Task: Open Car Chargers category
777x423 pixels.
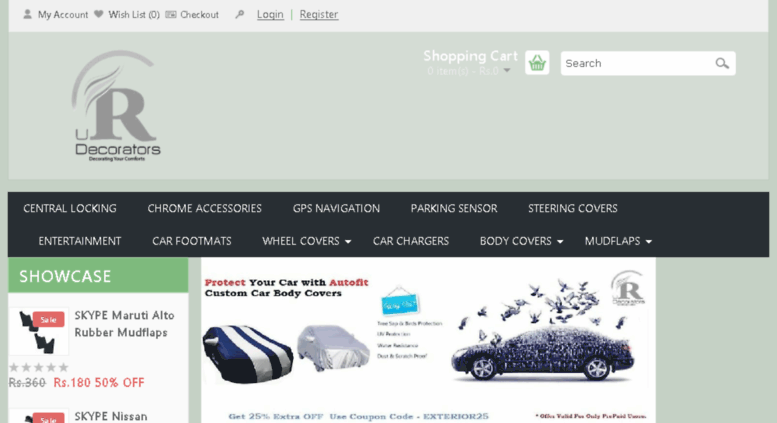Action: click(411, 241)
